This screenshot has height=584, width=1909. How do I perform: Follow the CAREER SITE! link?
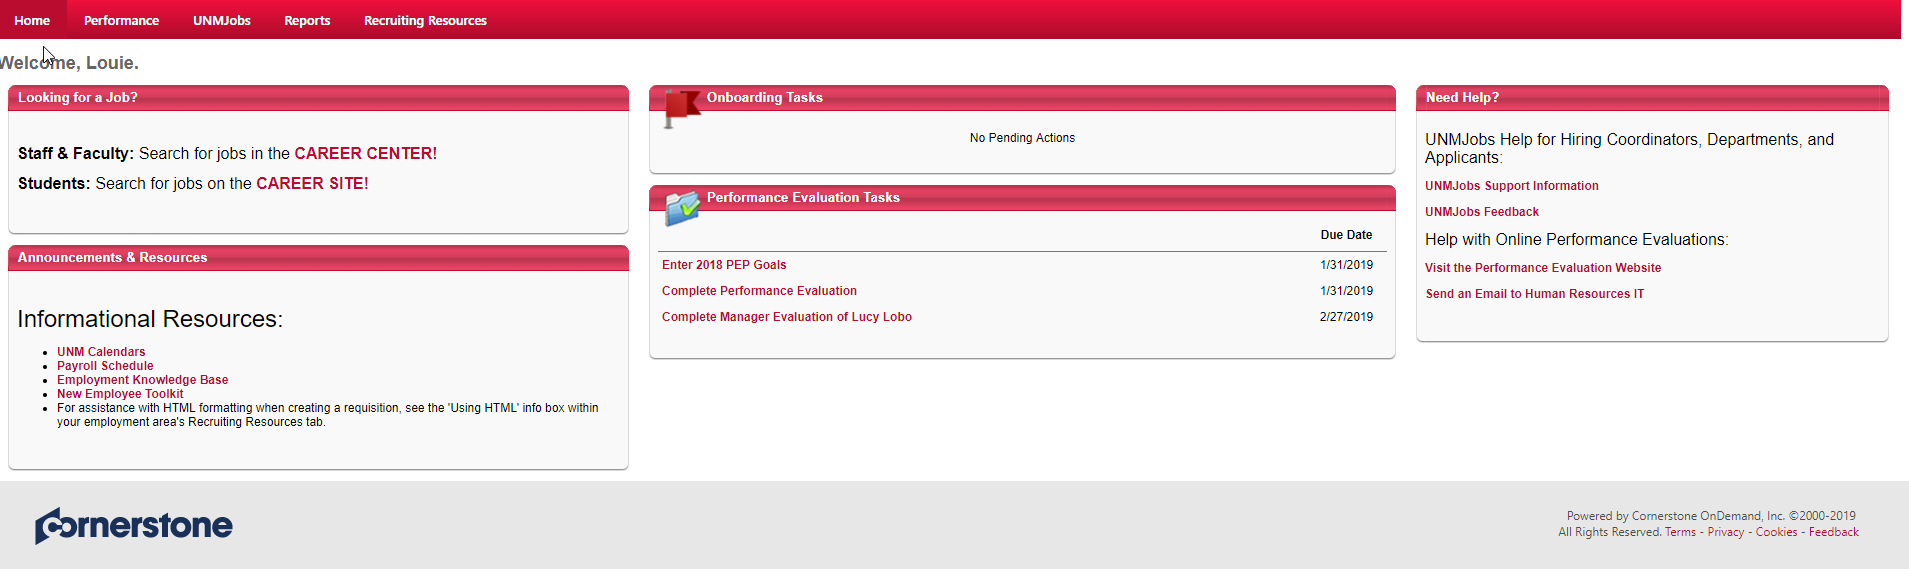[312, 183]
